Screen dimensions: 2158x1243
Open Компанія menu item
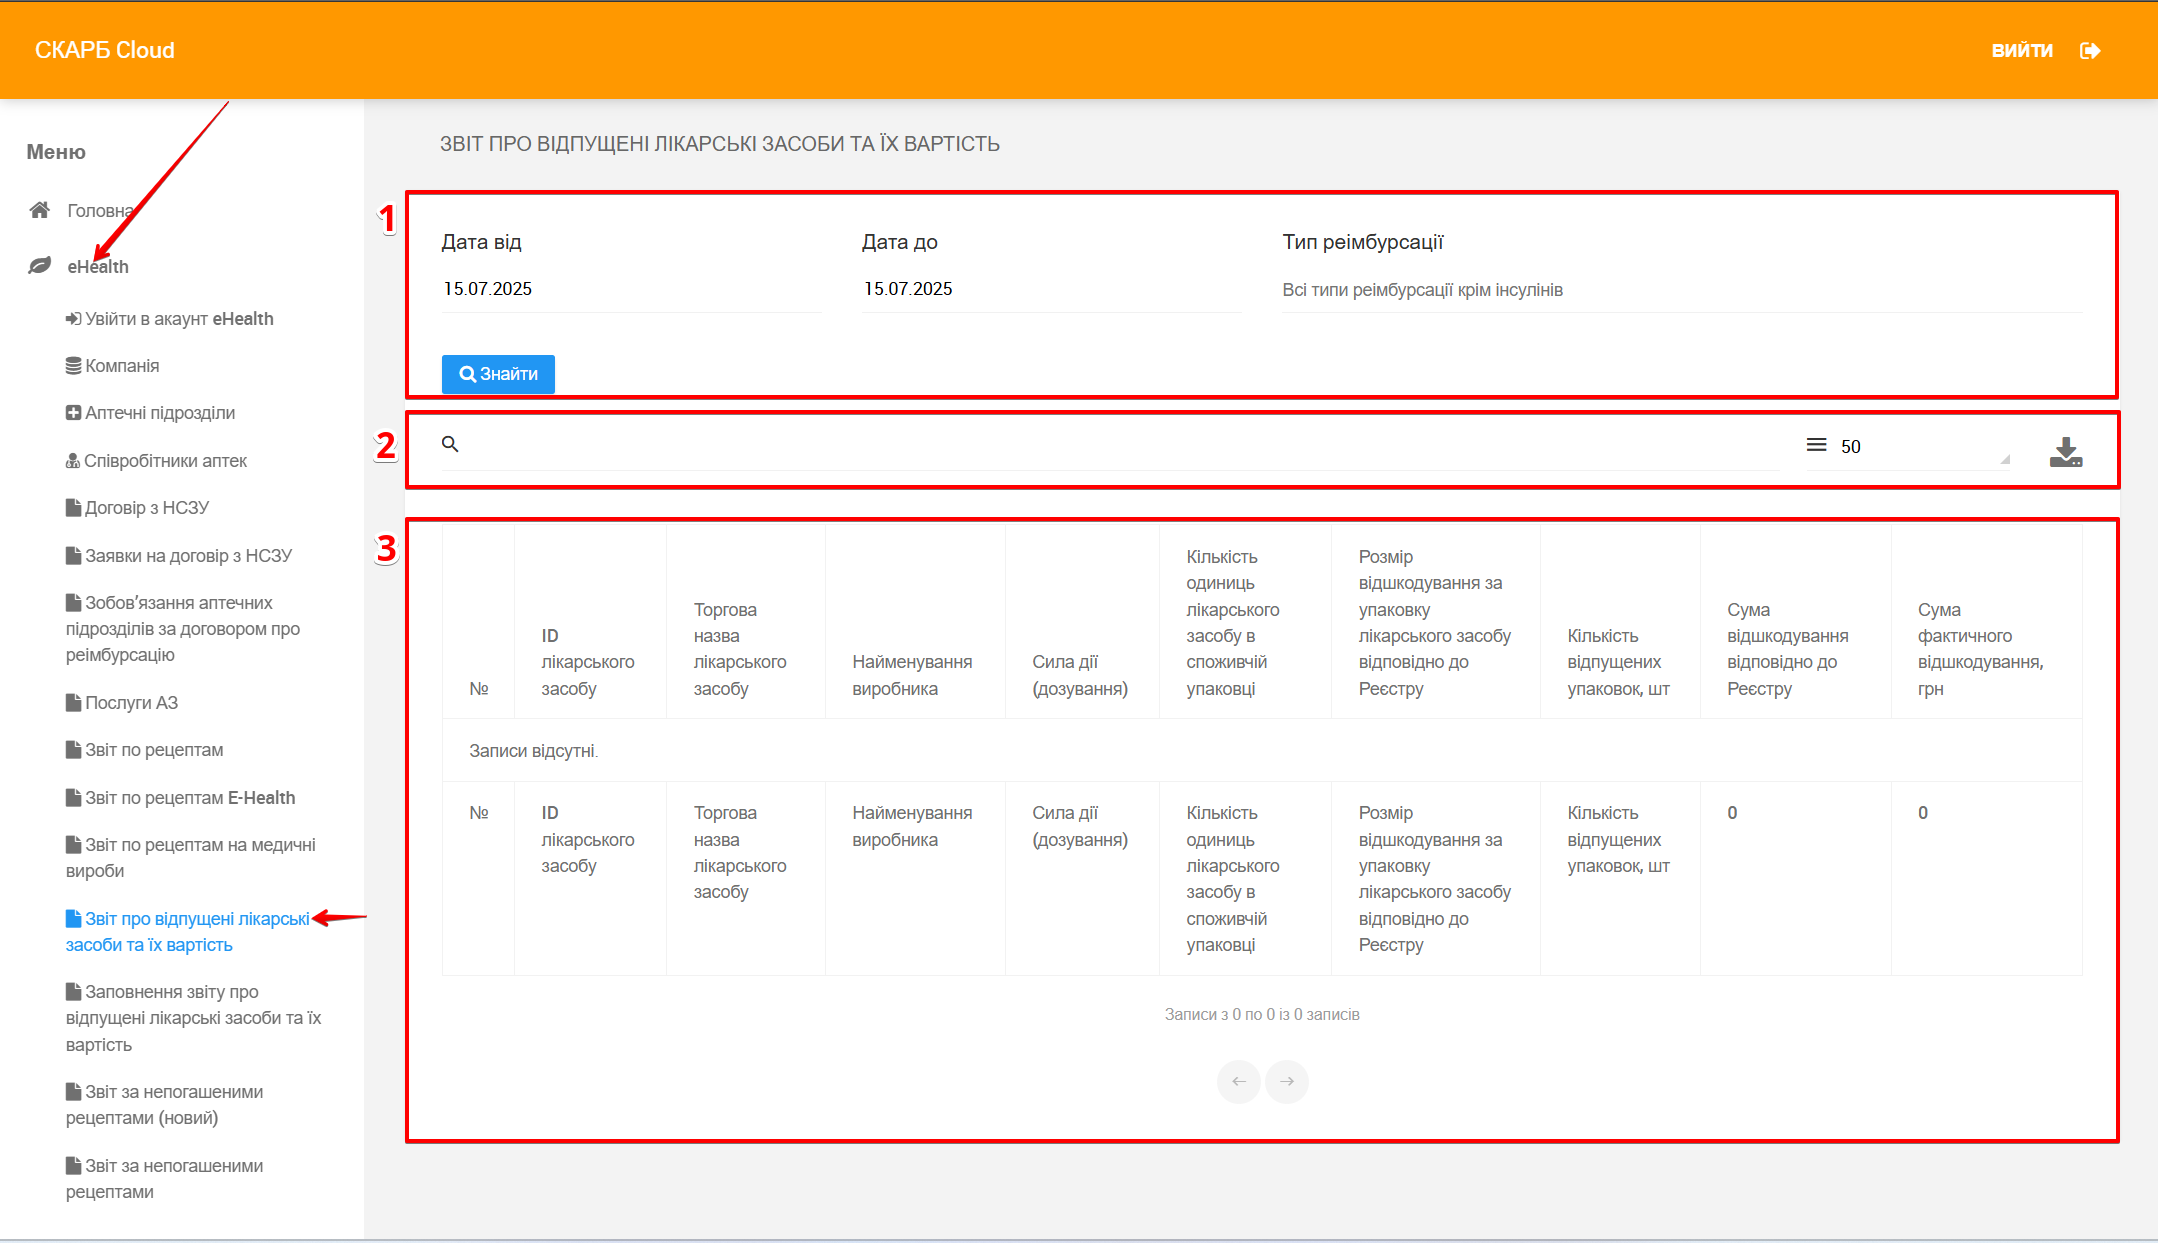[x=122, y=366]
